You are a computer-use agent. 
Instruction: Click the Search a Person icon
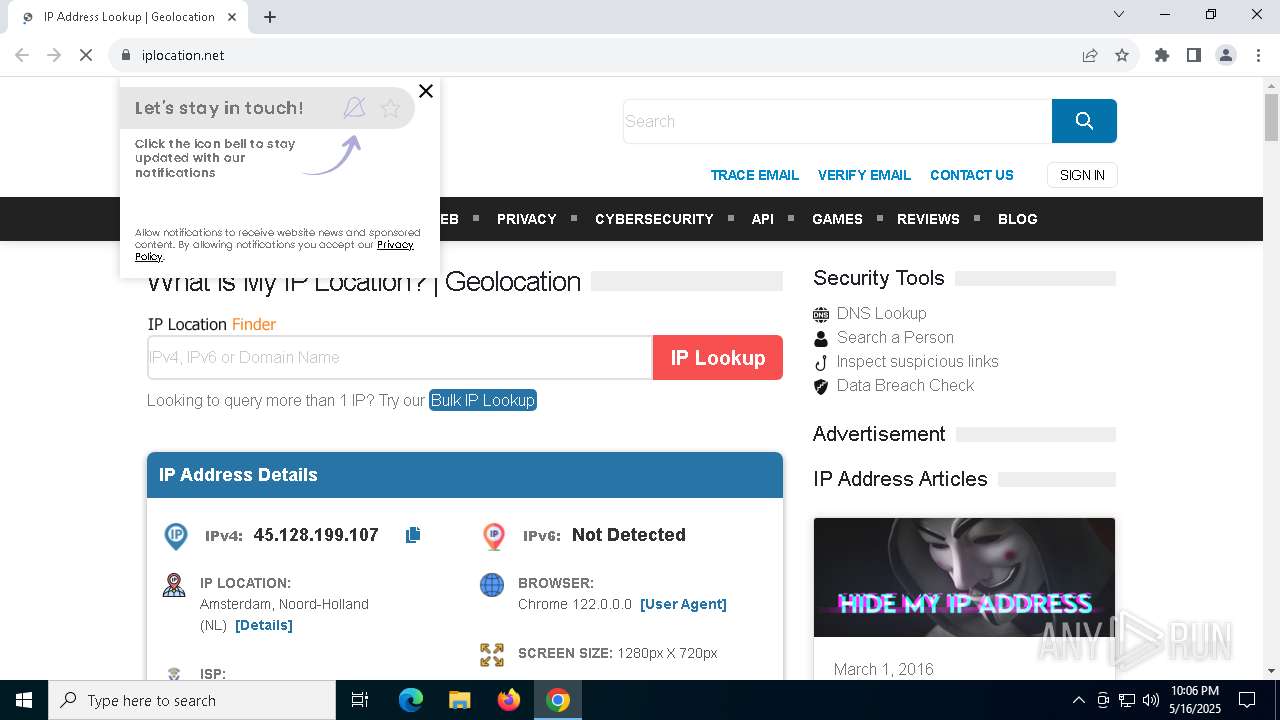(x=821, y=338)
